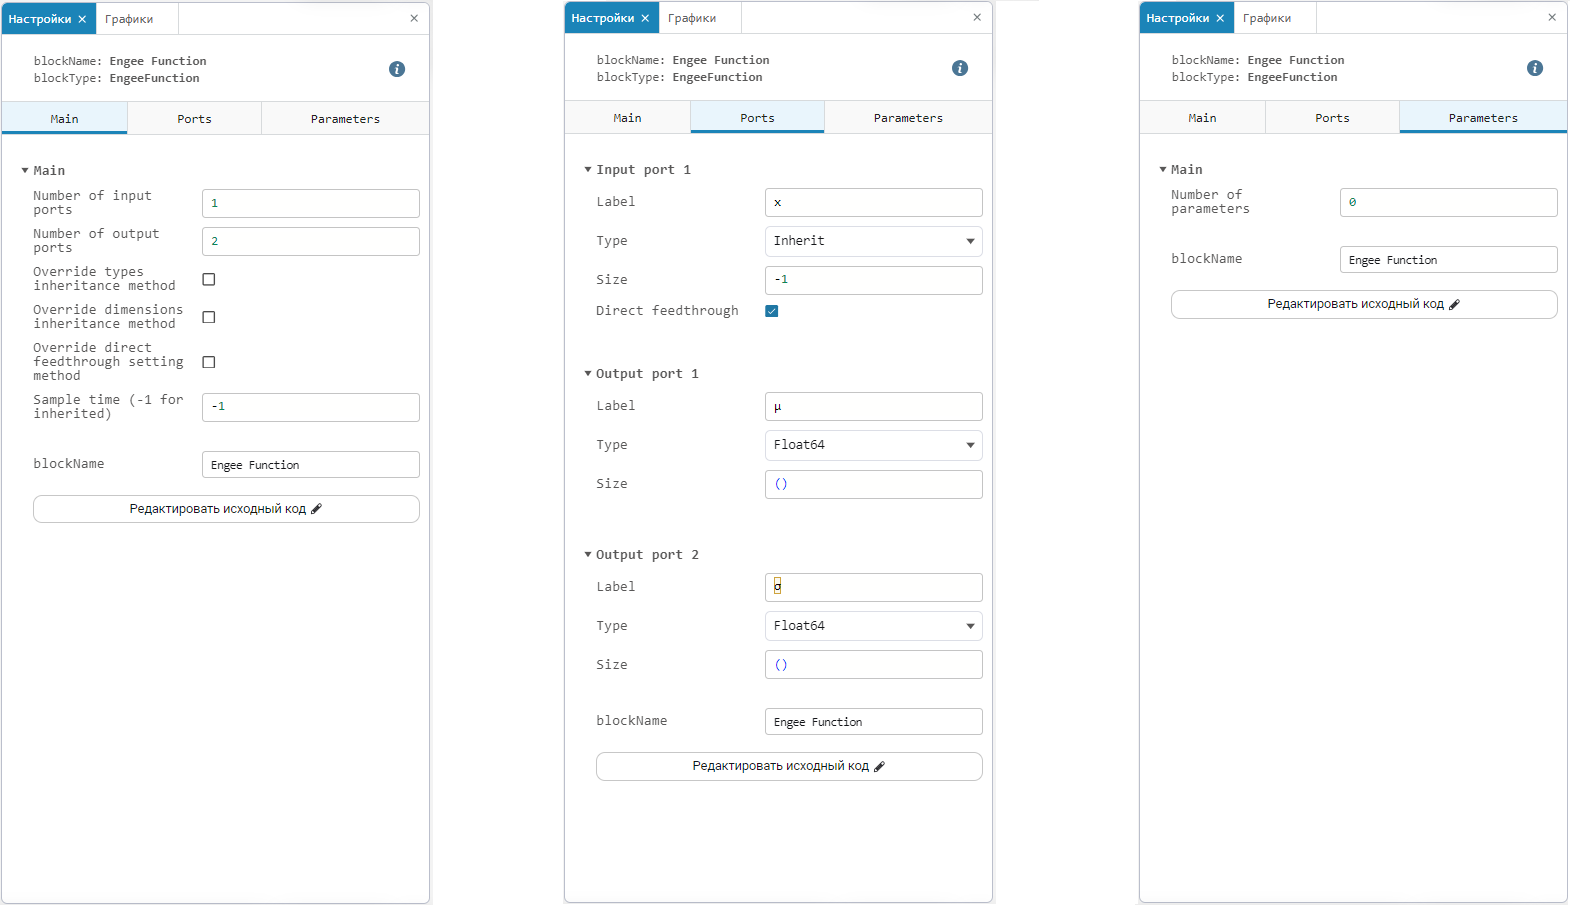Close Настройки tab in panel with Direct feedthrough checkbox
1570x908 pixels.
point(645,18)
